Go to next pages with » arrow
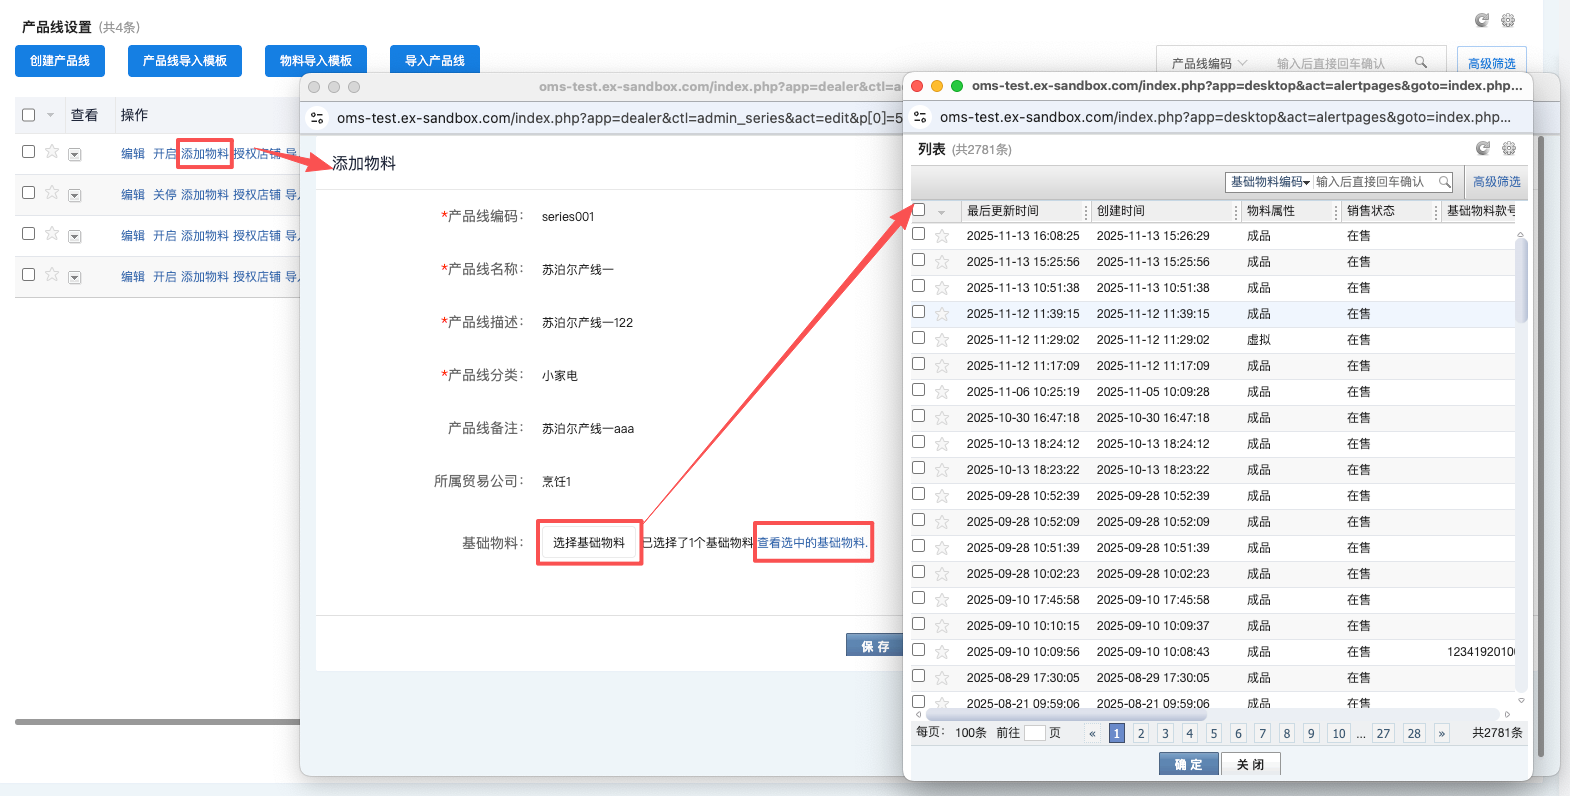Screen dimensions: 1570x796 [x=1442, y=733]
